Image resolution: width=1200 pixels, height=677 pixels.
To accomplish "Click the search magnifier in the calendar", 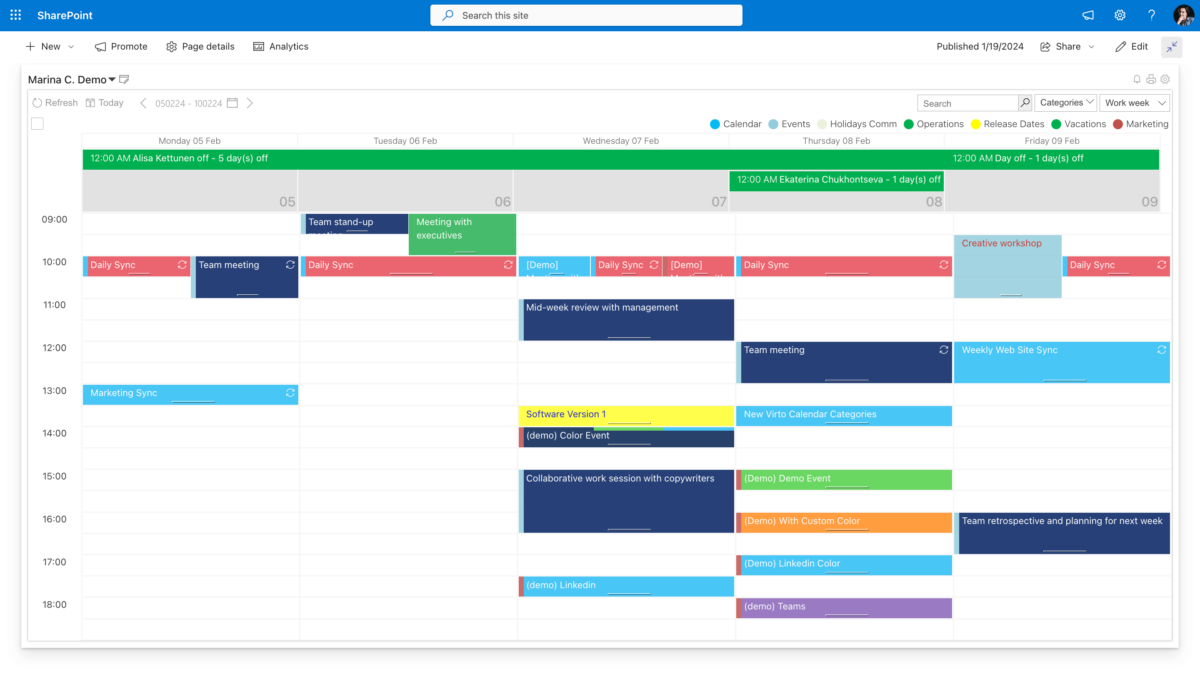I will (1024, 101).
